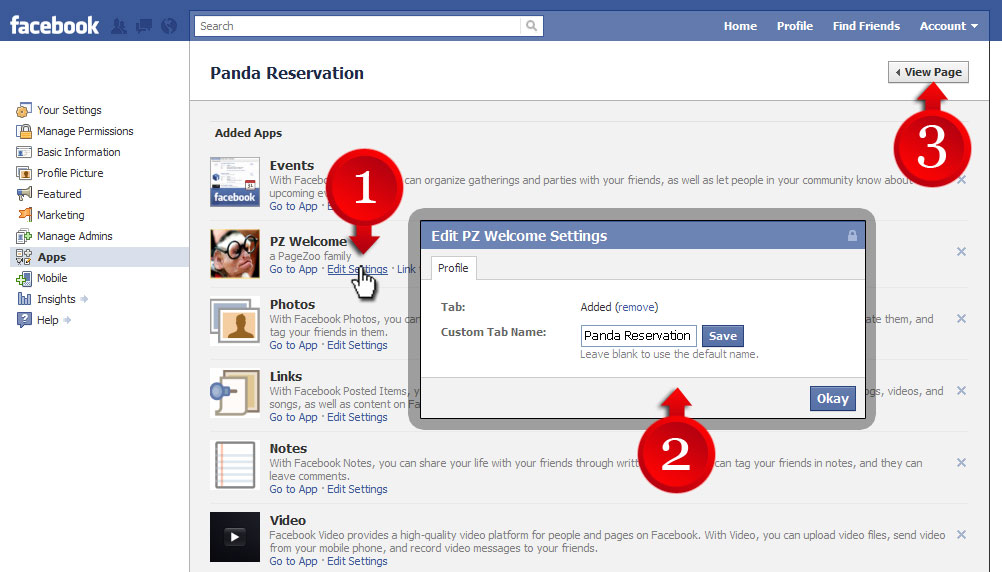Image resolution: width=1002 pixels, height=572 pixels.
Task: Click the Okay button in dialog
Action: 833,399
